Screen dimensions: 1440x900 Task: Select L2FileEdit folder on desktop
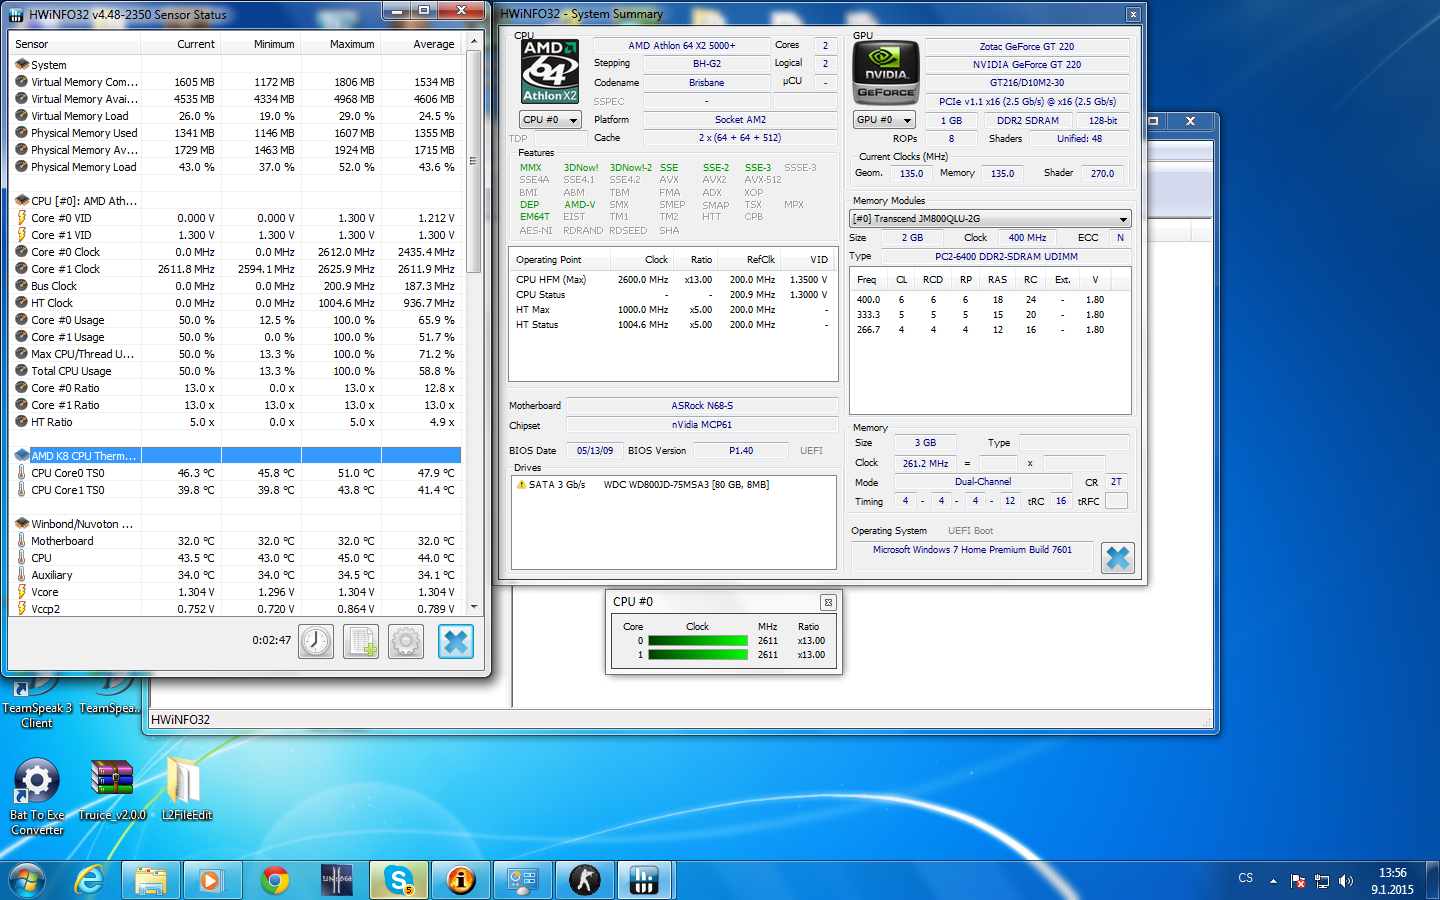(186, 790)
